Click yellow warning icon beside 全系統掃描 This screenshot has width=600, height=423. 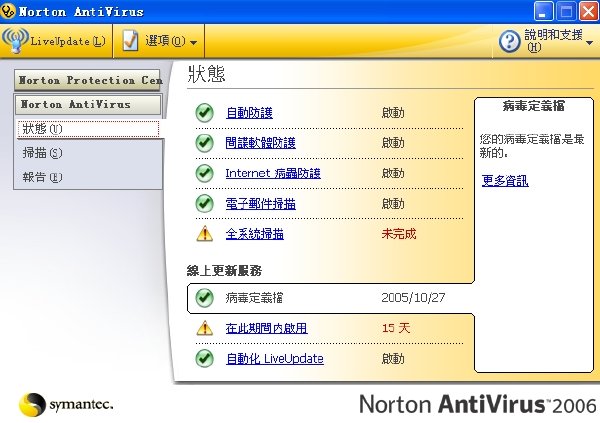click(x=205, y=234)
